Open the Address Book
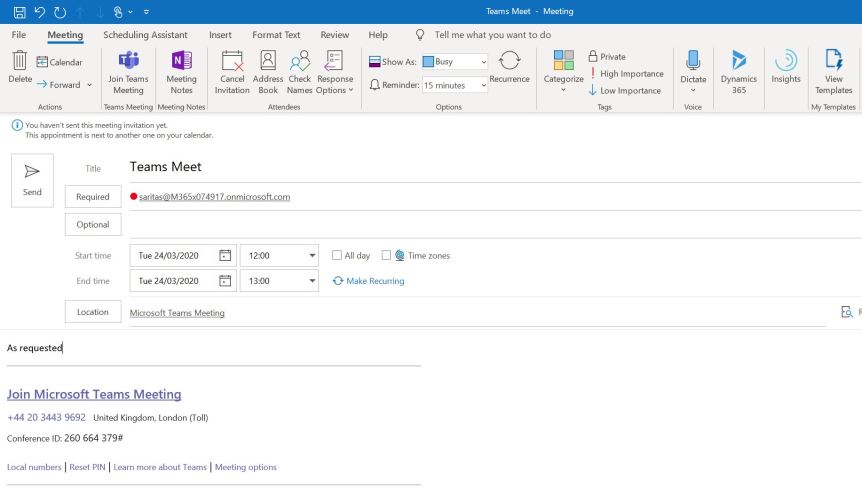The image size is (862, 495). coord(268,62)
